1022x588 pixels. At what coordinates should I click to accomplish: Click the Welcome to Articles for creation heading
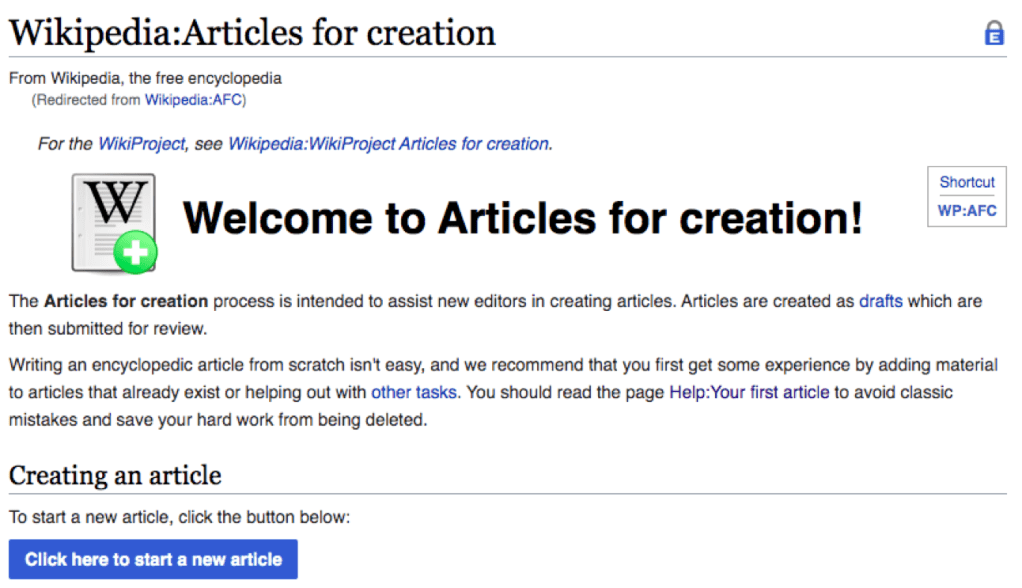point(522,218)
